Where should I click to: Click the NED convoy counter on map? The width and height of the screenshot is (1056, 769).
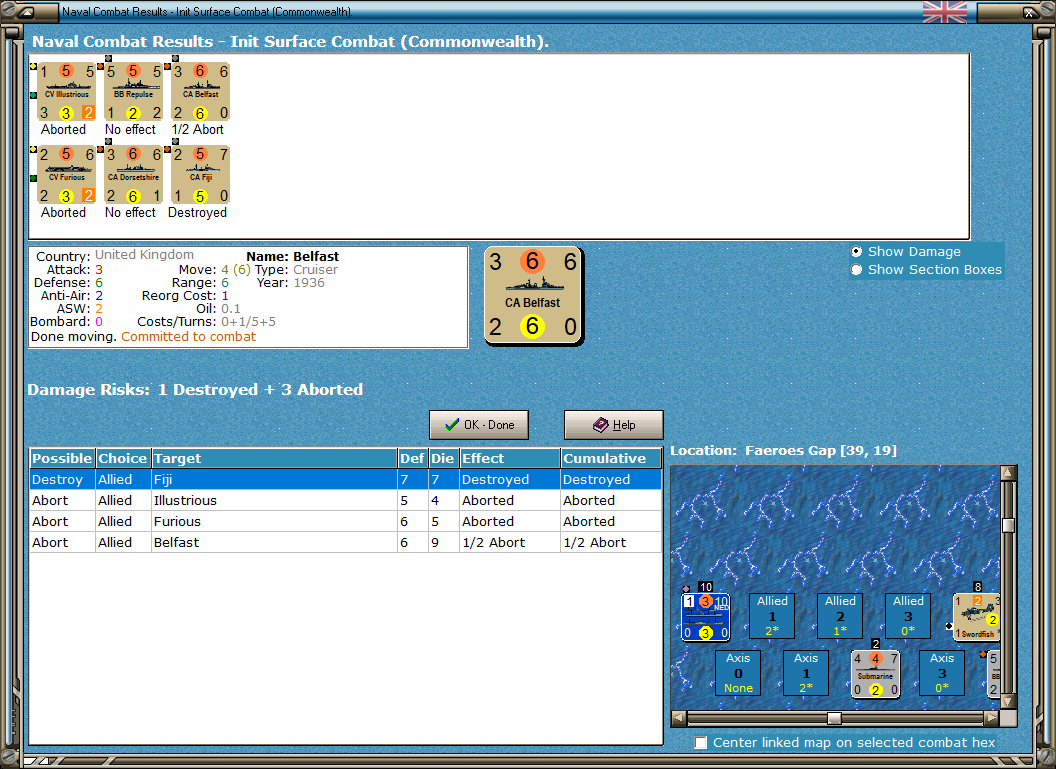[705, 616]
